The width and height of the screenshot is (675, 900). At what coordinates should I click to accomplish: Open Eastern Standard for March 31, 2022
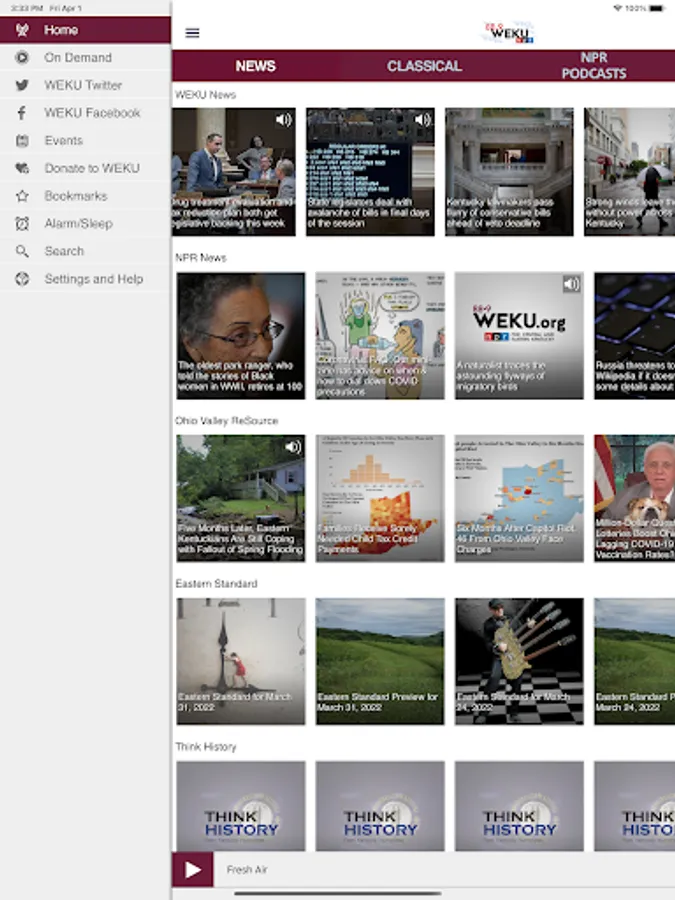(x=240, y=661)
